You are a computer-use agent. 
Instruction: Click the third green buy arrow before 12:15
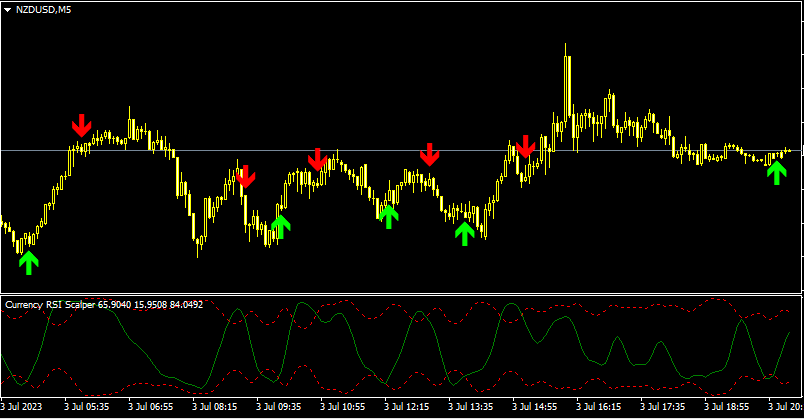coord(389,214)
